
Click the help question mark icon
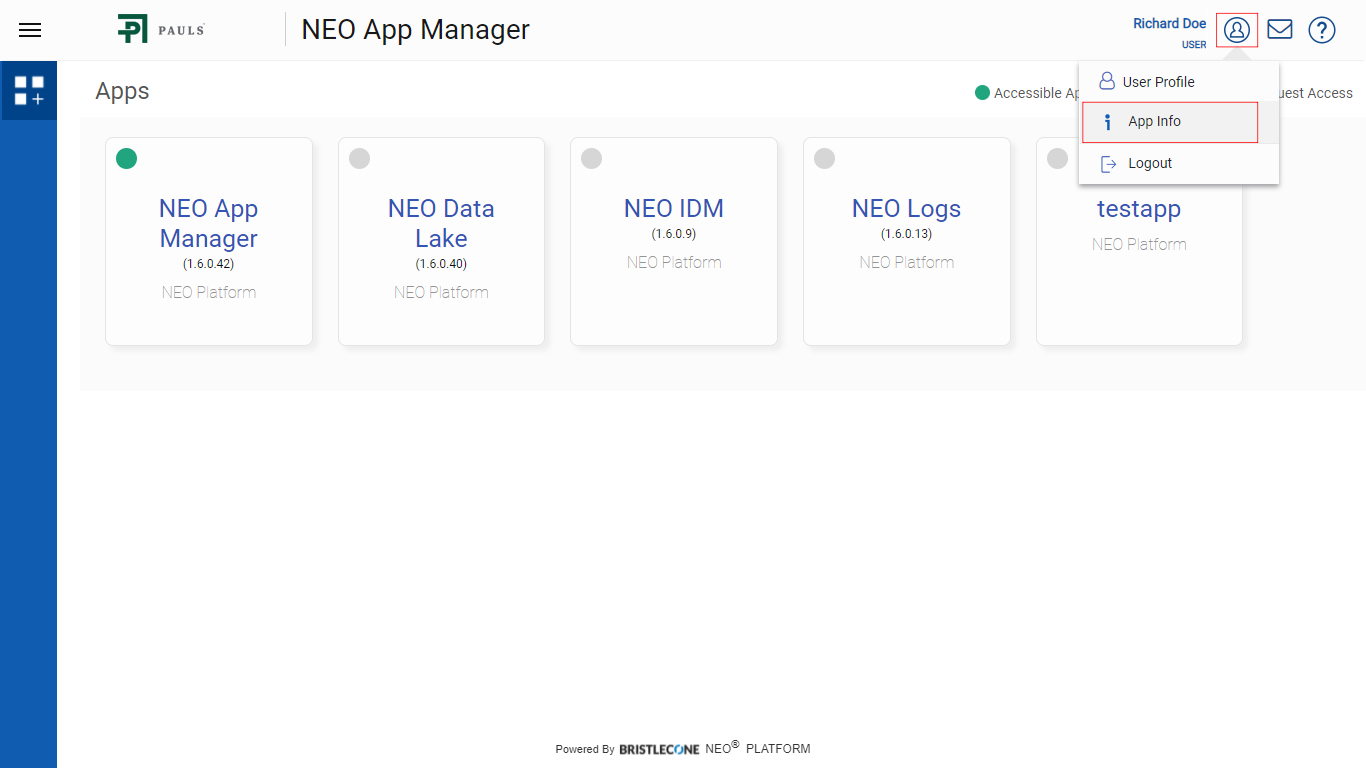pyautogui.click(x=1322, y=30)
